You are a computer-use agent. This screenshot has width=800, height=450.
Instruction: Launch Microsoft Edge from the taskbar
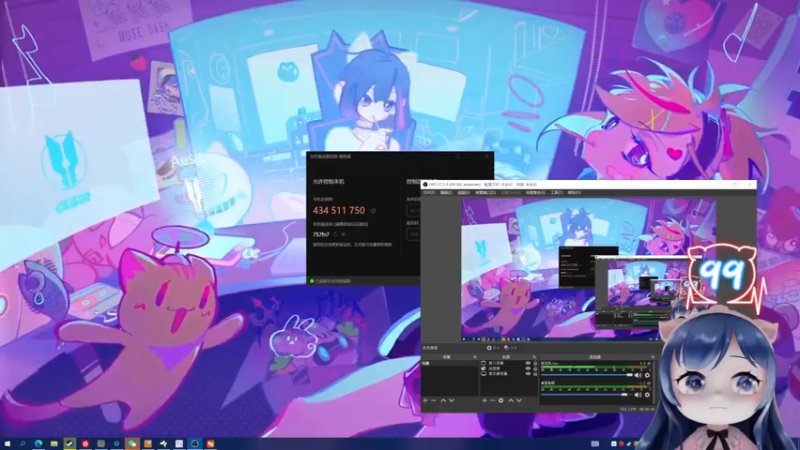pos(38,444)
